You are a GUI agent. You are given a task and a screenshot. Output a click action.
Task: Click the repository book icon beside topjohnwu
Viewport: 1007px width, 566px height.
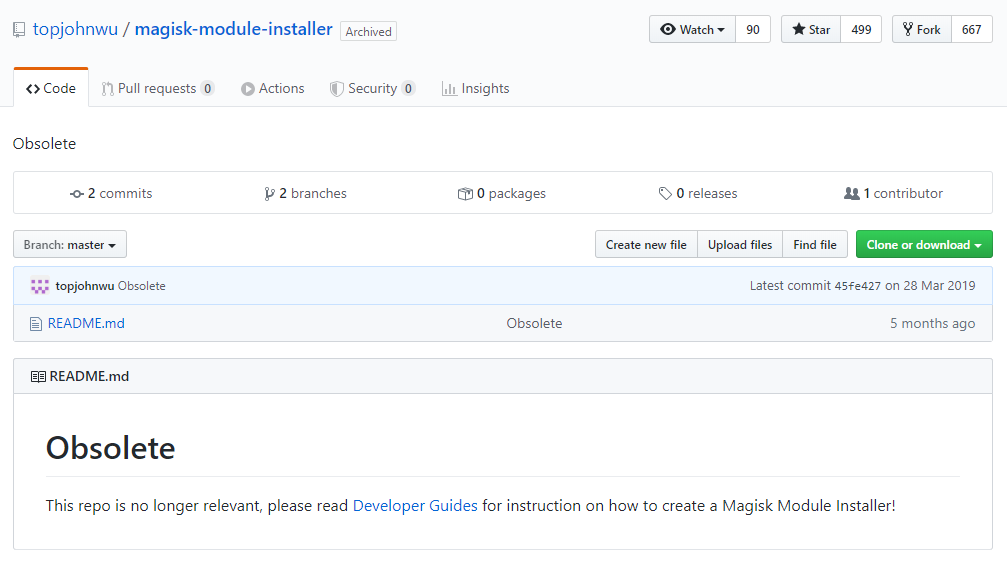point(19,30)
